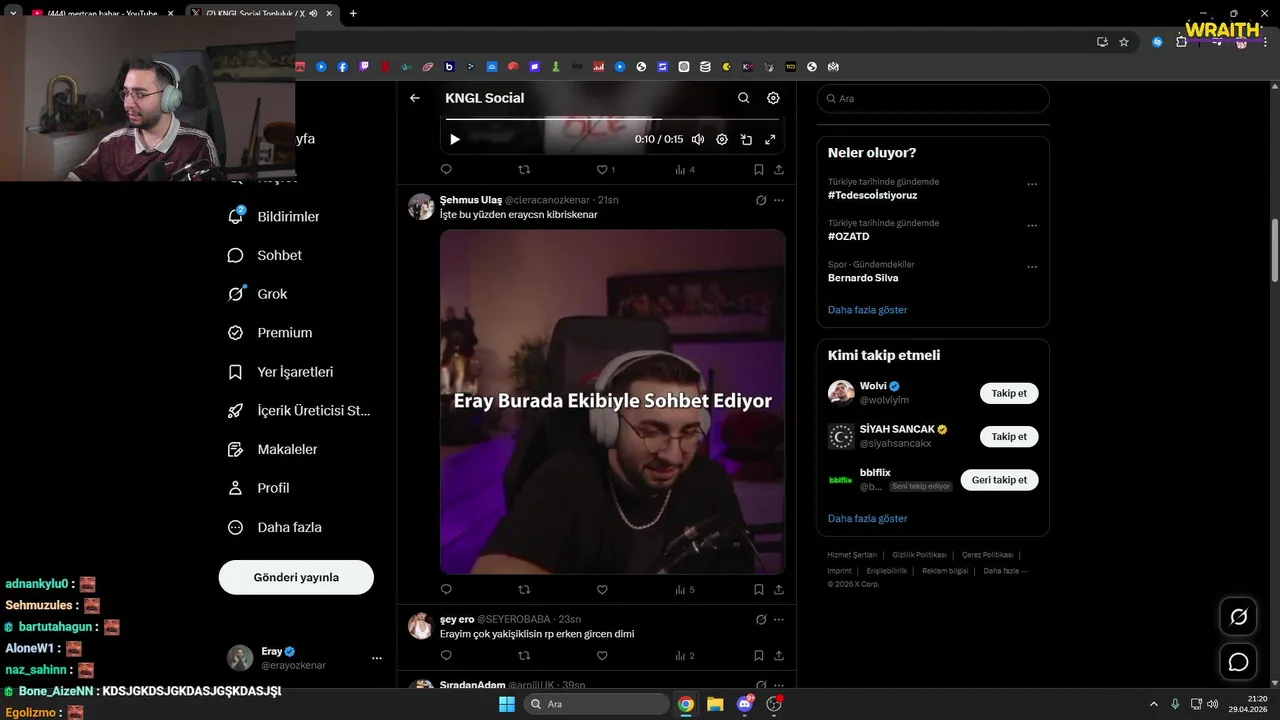Like the top video post showing 1 like

pos(606,170)
